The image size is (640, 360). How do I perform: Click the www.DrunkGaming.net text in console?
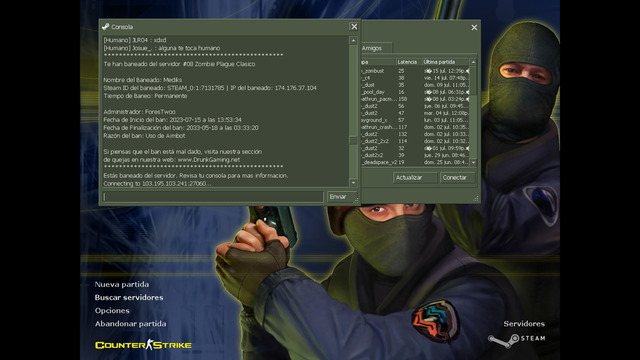point(209,160)
